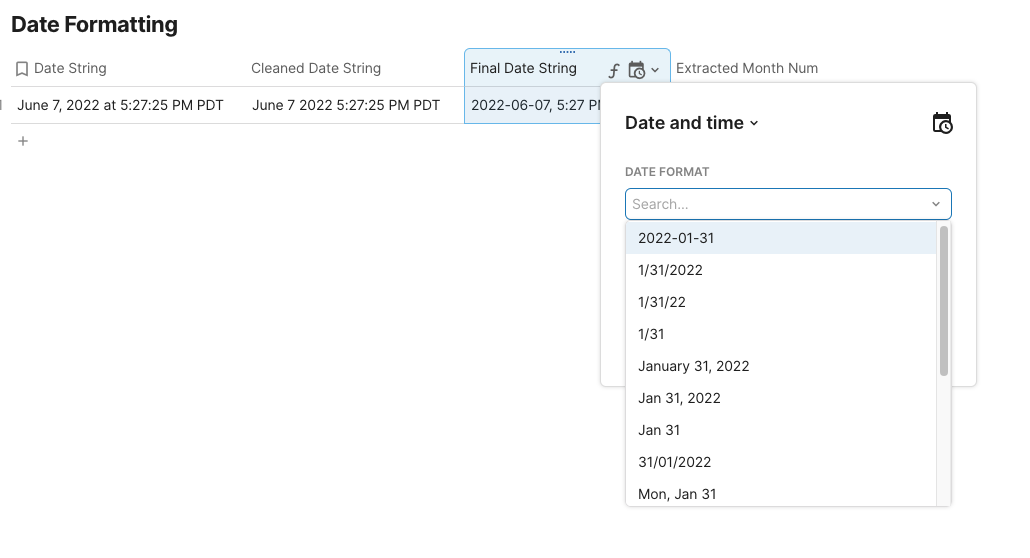Click the plus icon to add a row

tap(23, 141)
